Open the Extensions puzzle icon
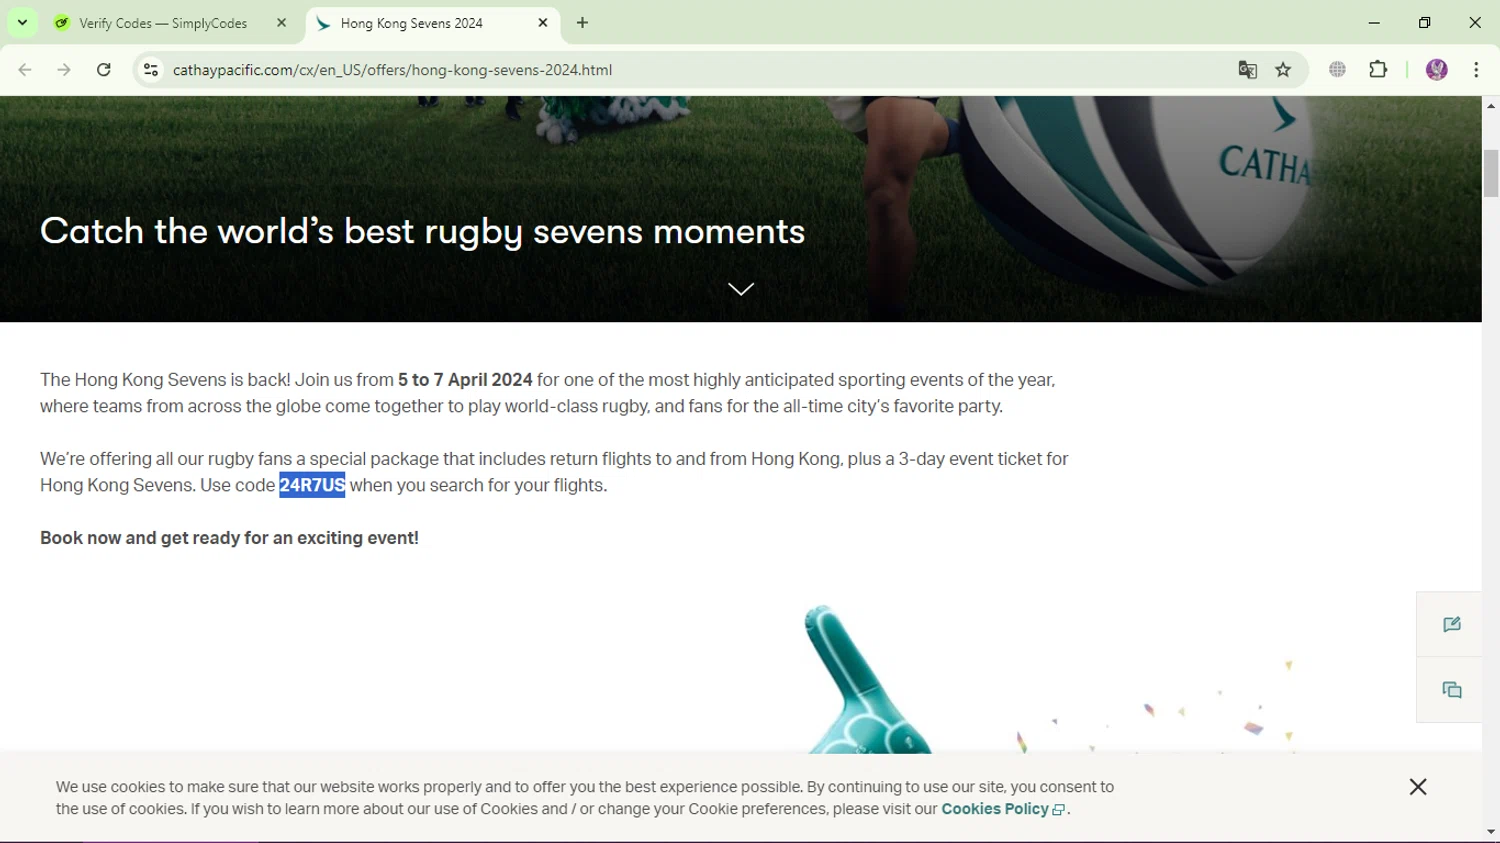This screenshot has width=1500, height=843. (x=1378, y=70)
